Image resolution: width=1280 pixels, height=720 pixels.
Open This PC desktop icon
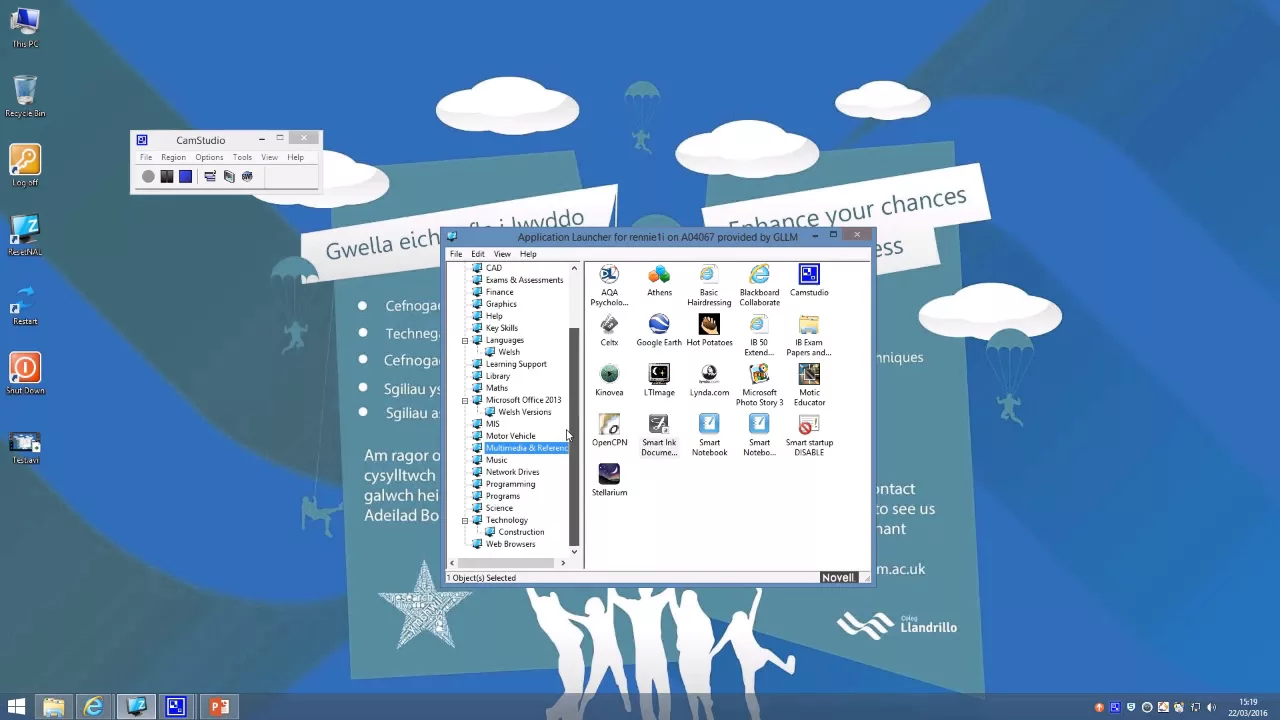[25, 28]
